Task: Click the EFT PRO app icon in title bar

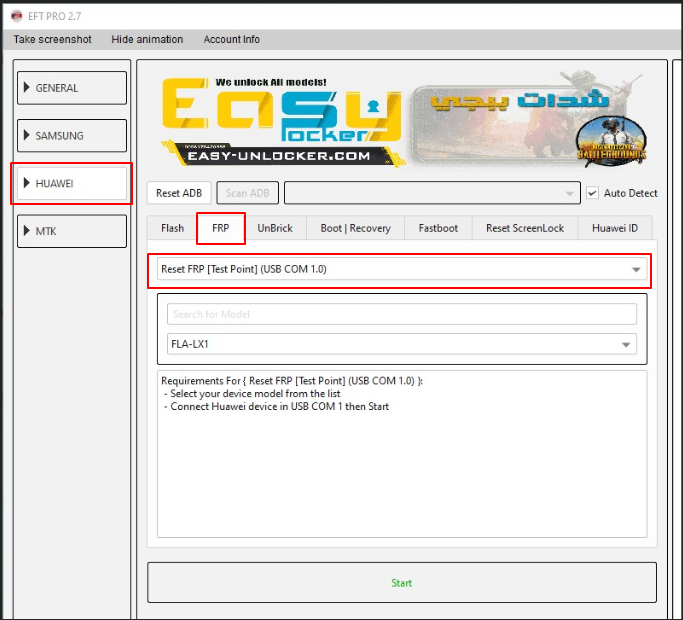Action: point(17,16)
